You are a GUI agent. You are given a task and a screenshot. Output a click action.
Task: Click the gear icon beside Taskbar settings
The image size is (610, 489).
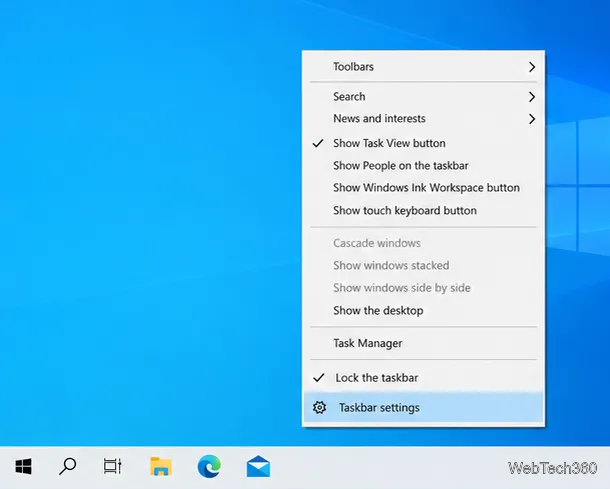(x=319, y=407)
